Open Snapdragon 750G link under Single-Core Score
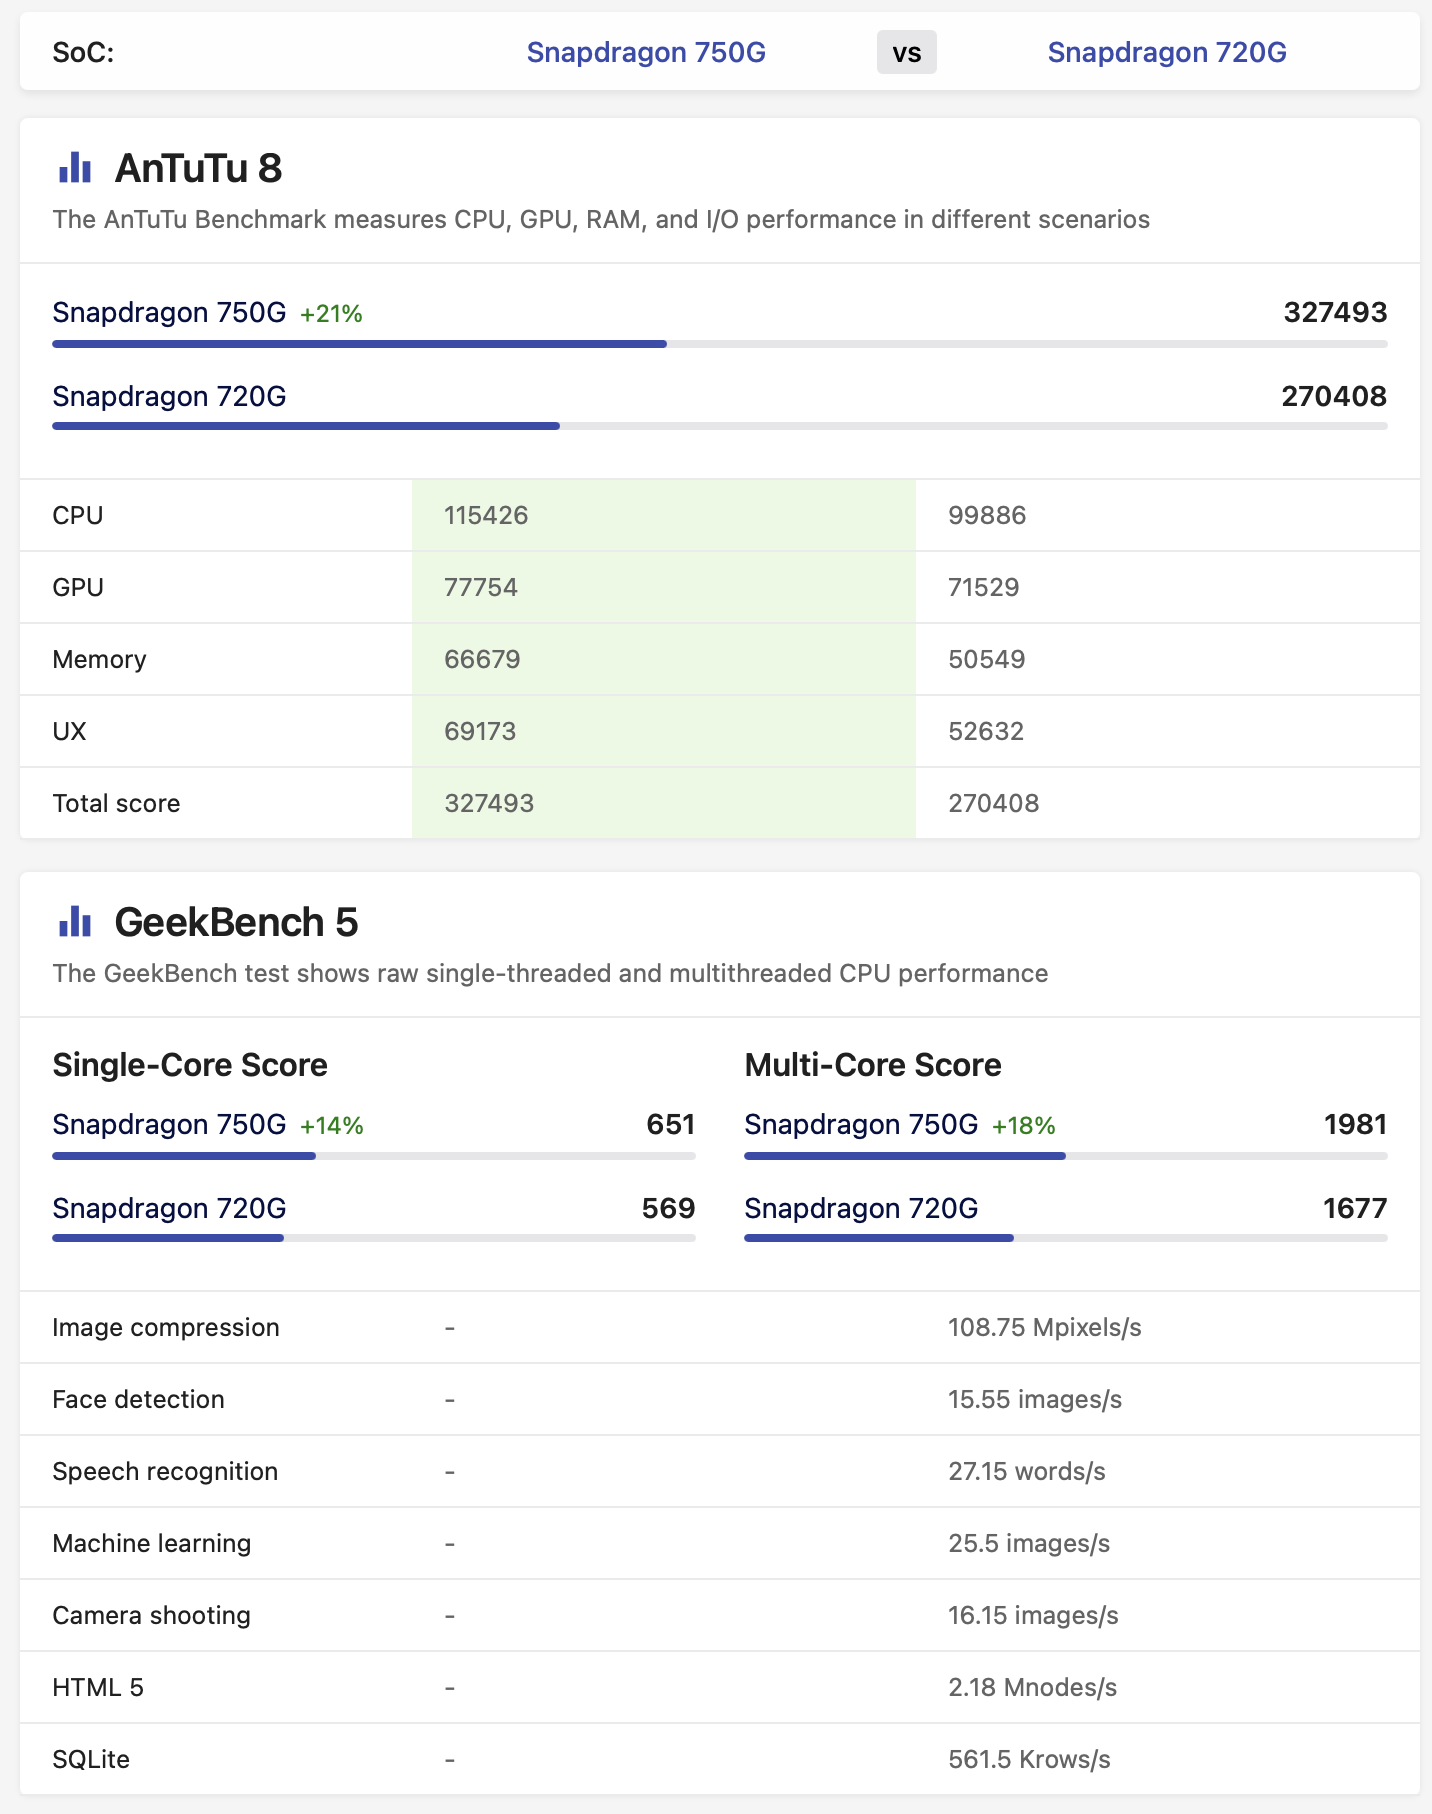 [x=169, y=1125]
